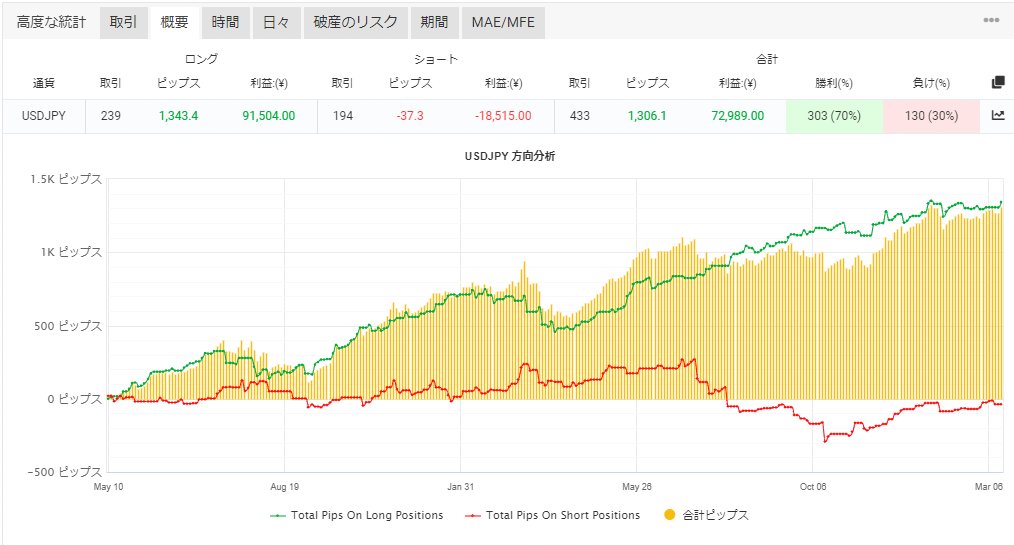The height and width of the screenshot is (545, 1014).
Task: Click the short pips value -37.3
Action: [410, 116]
